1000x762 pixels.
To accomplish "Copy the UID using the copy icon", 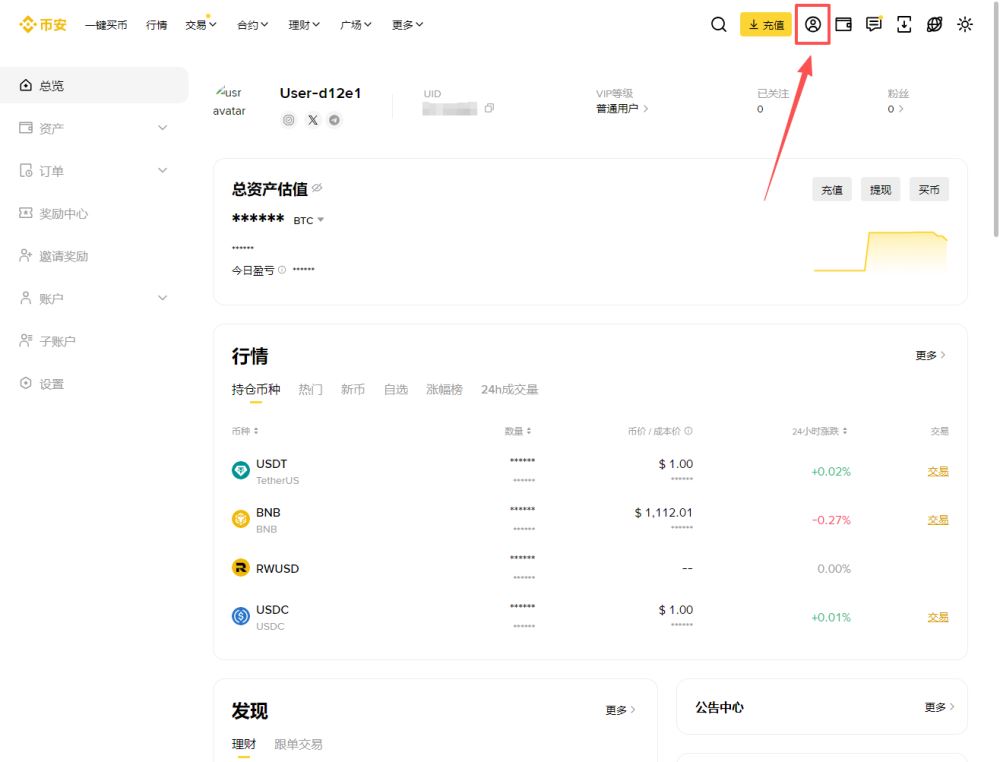I will (x=487, y=108).
